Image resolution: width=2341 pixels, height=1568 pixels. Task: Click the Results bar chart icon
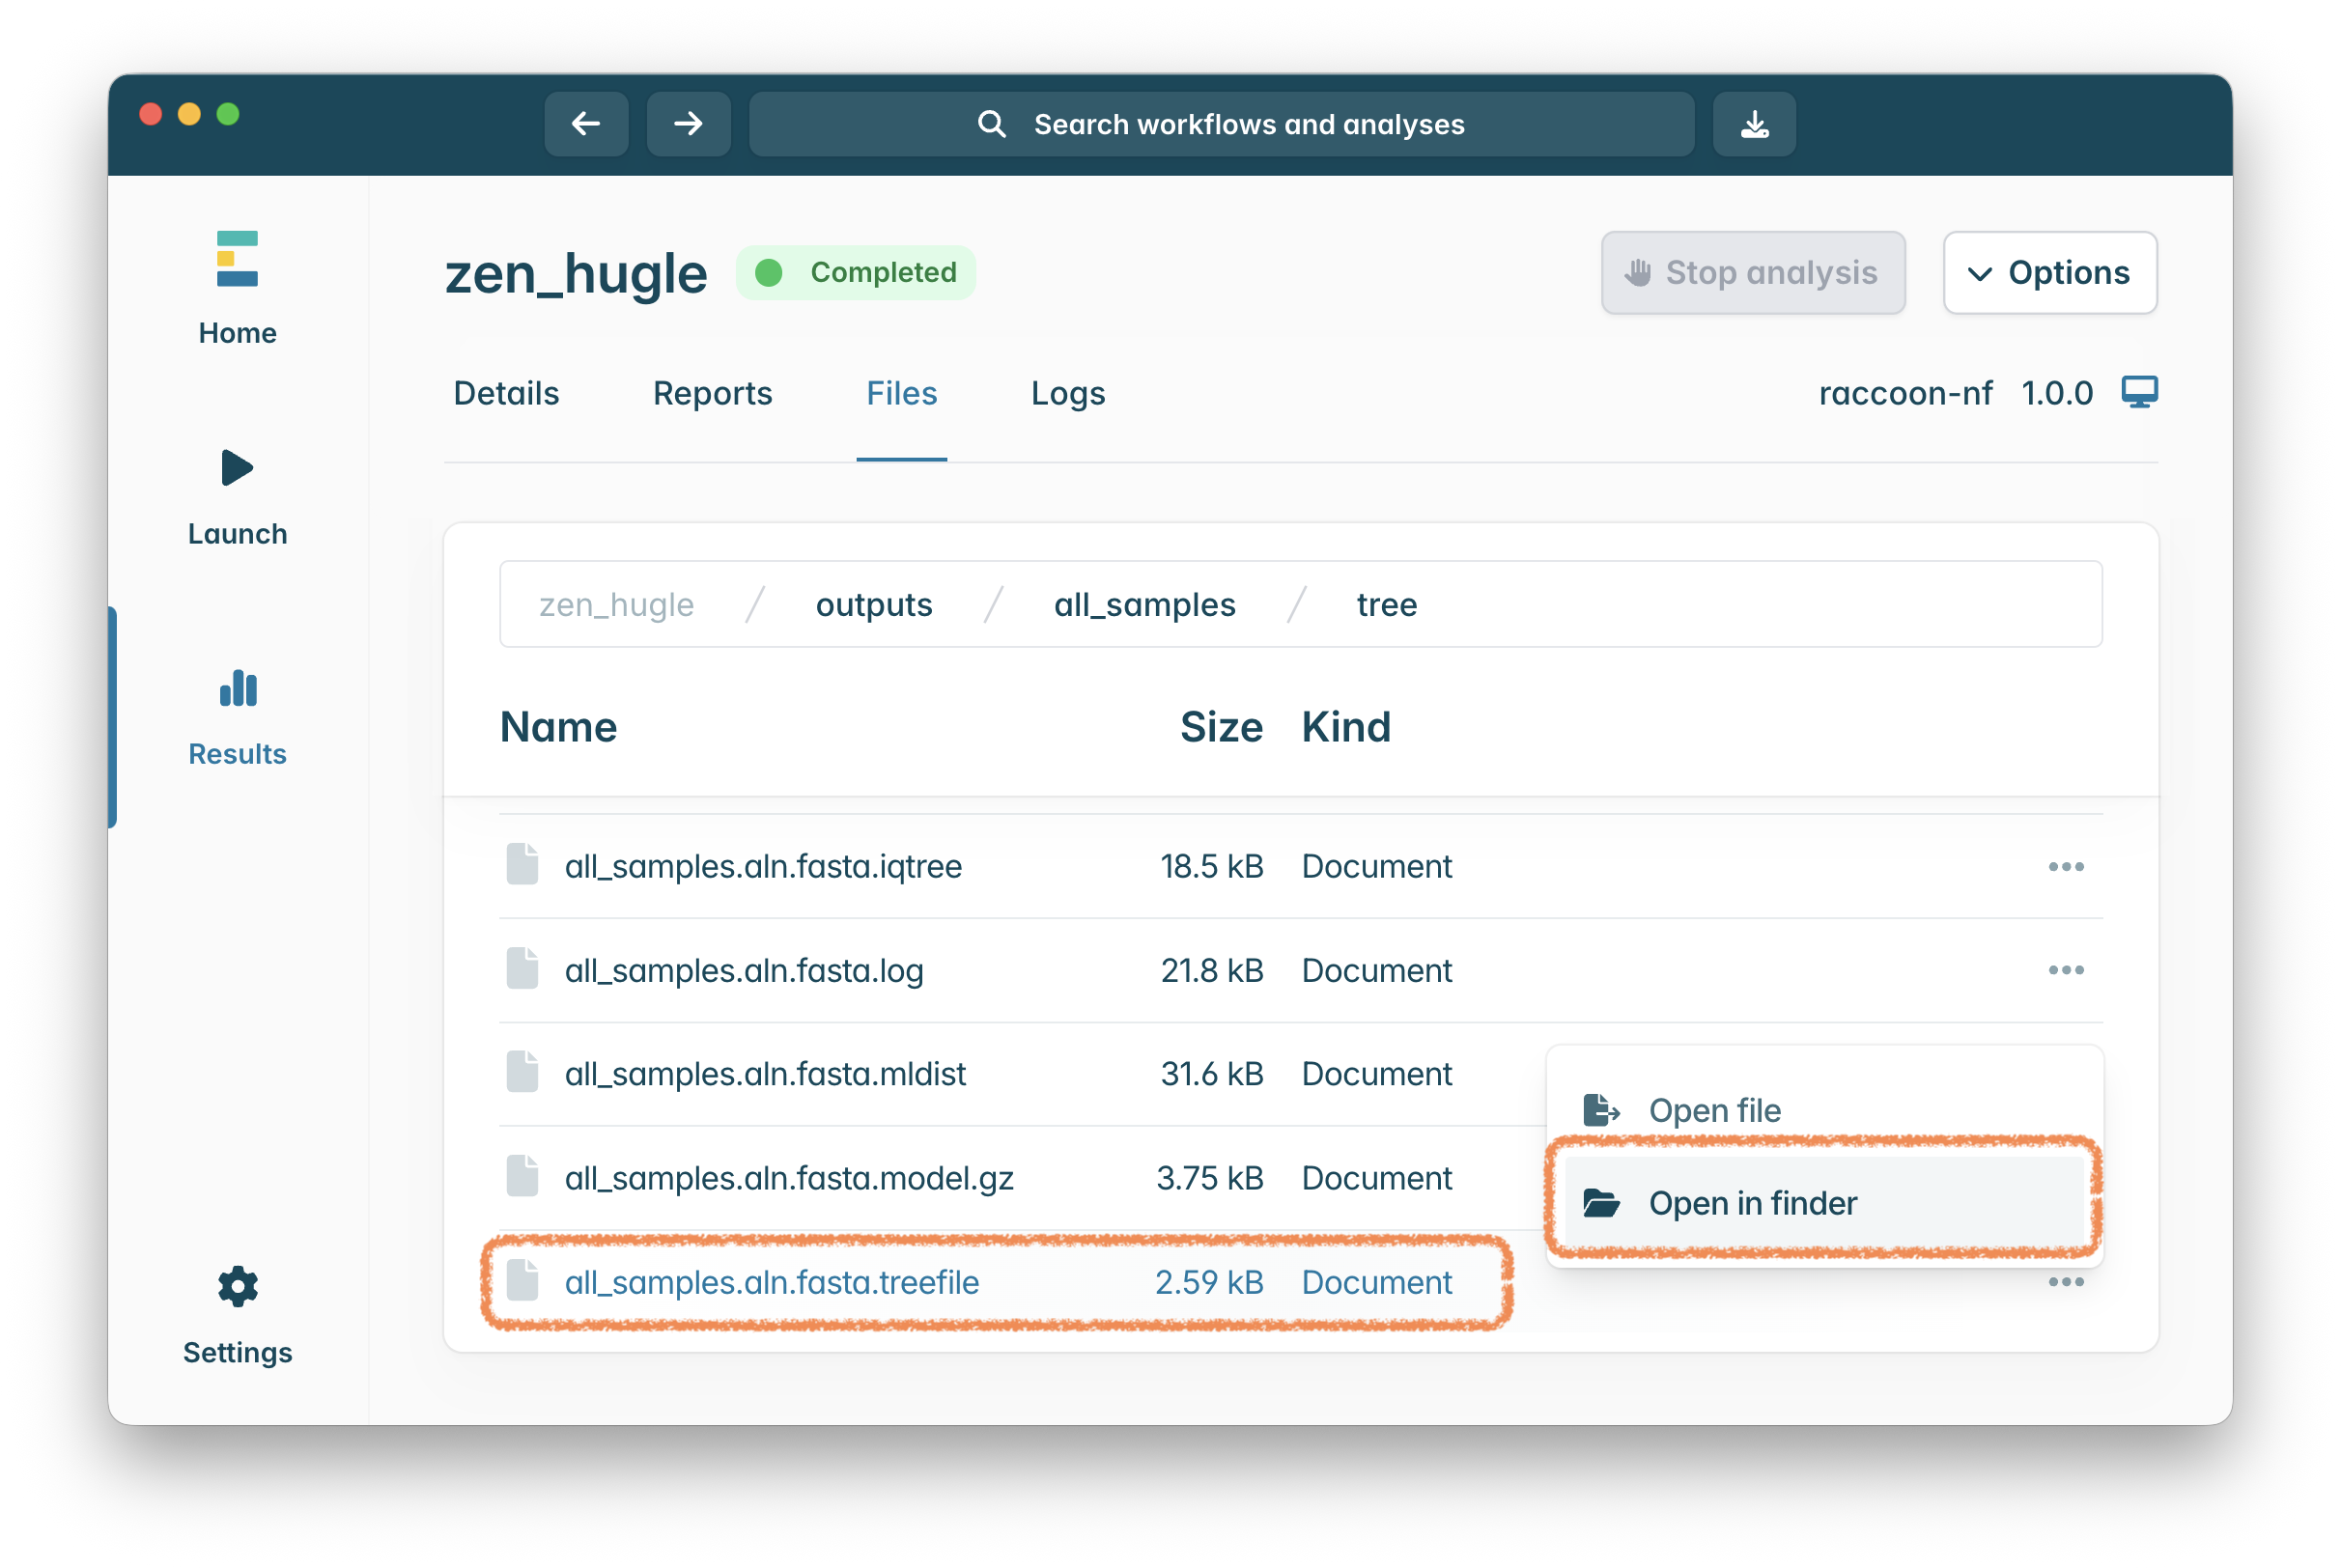pos(237,689)
